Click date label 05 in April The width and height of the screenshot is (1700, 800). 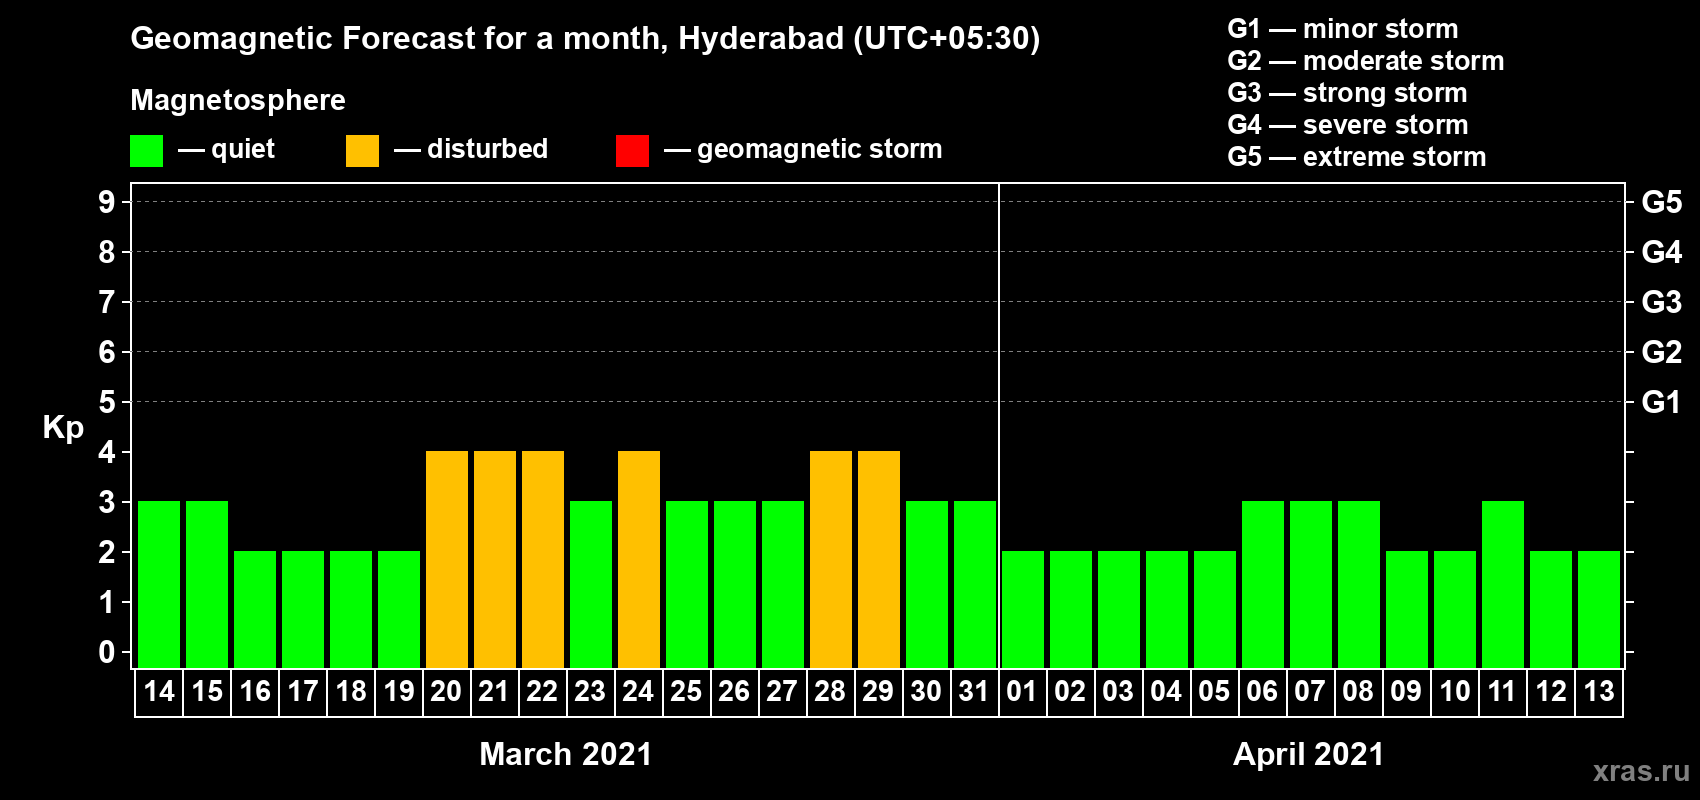tap(1214, 691)
